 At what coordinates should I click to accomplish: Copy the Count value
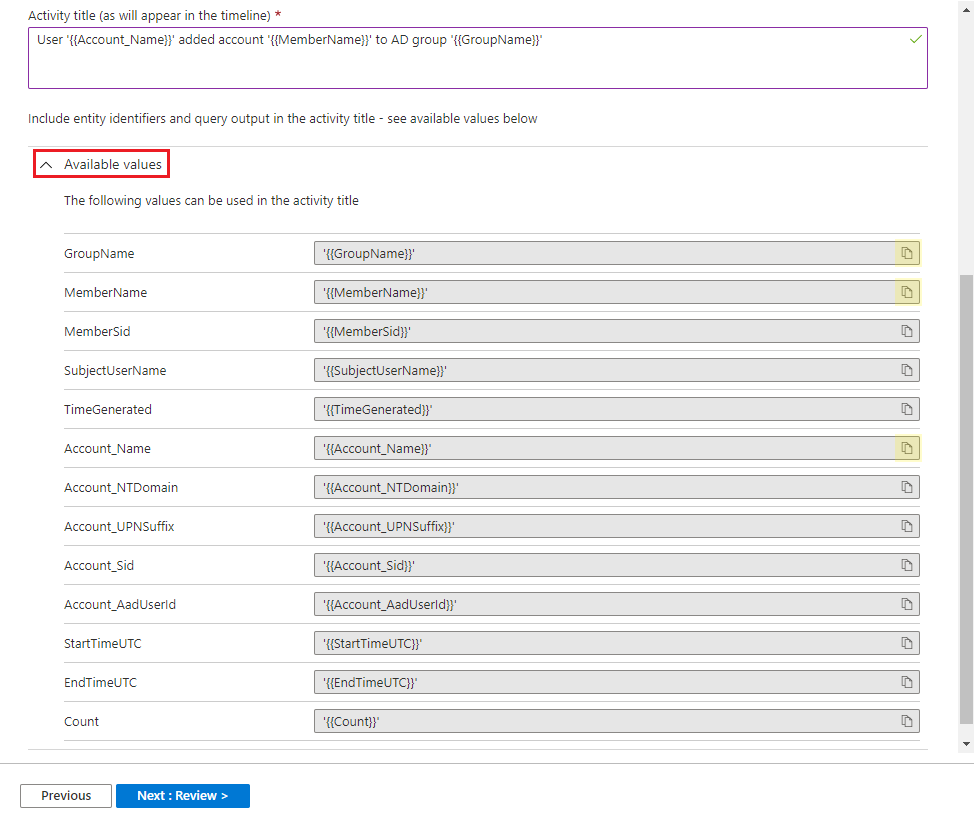907,721
